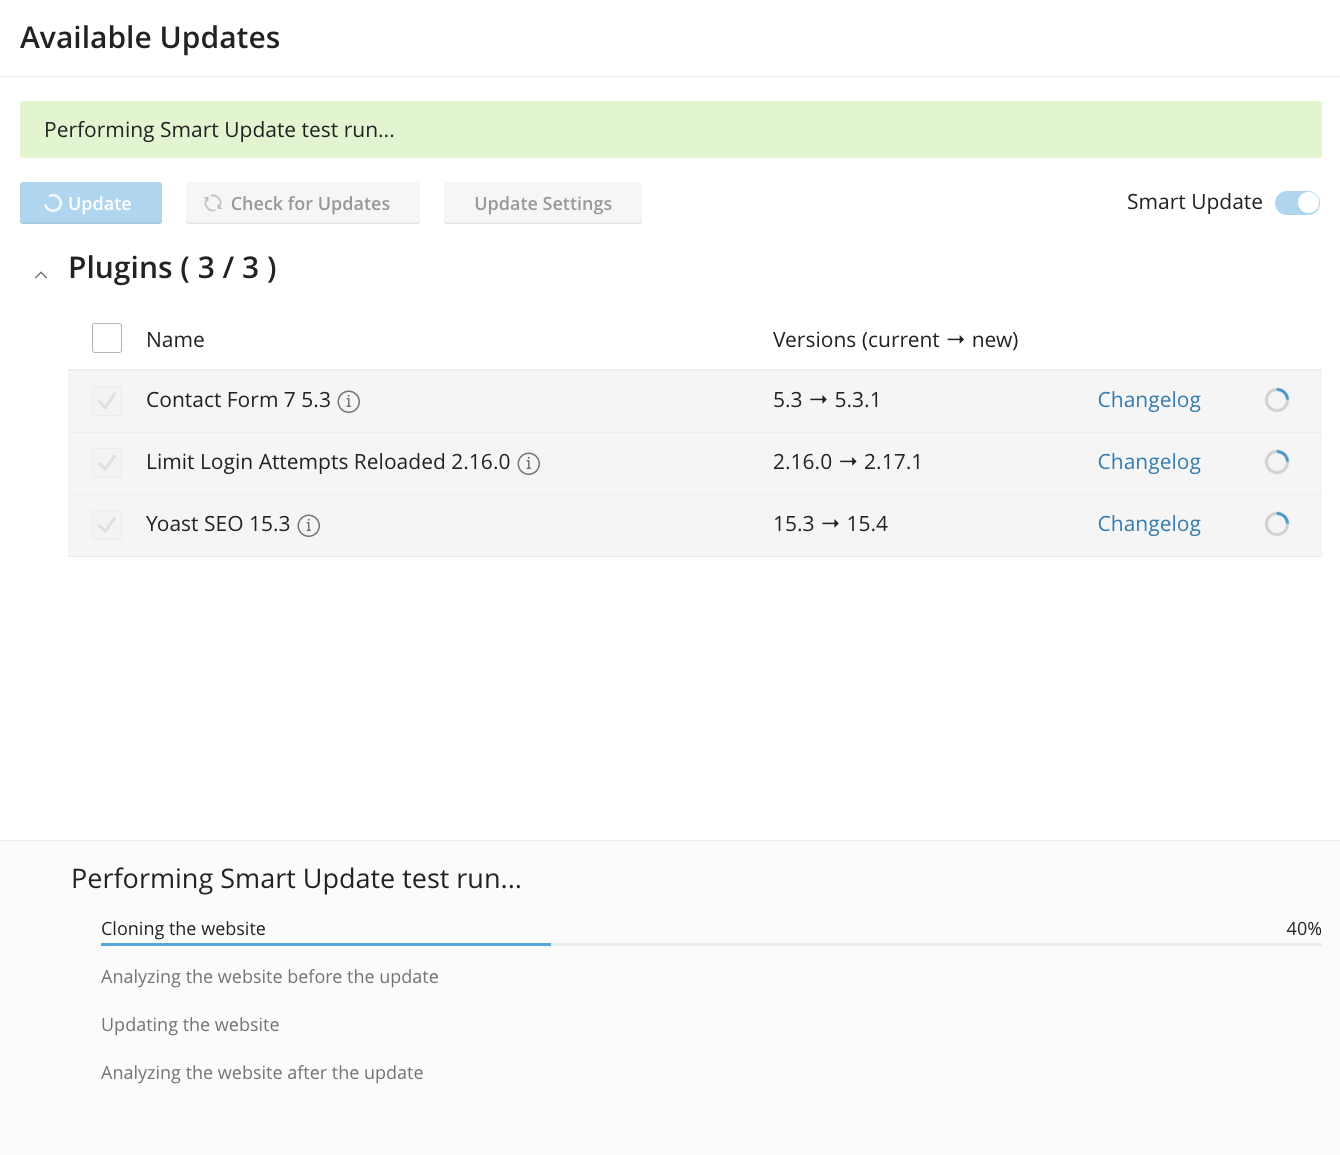Open Update Settings
1340x1155 pixels.
542,203
